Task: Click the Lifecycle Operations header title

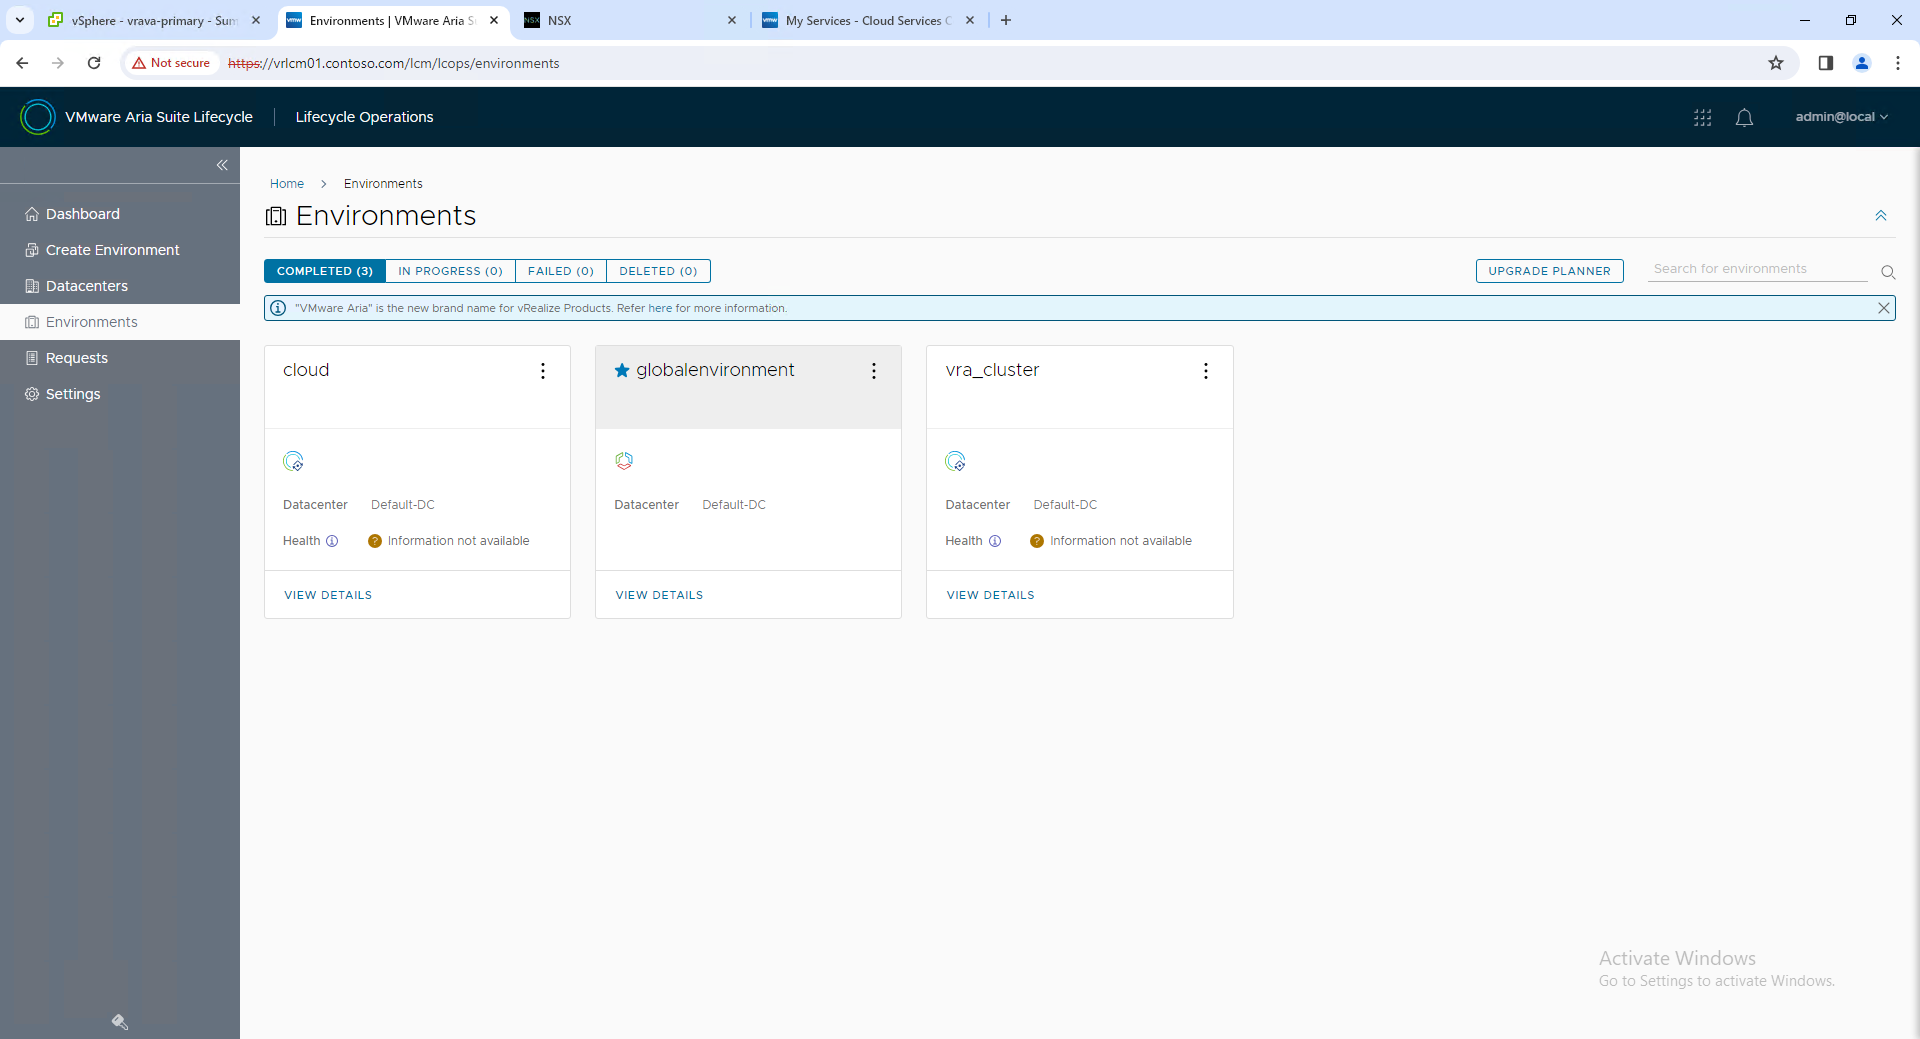Action: 364,117
